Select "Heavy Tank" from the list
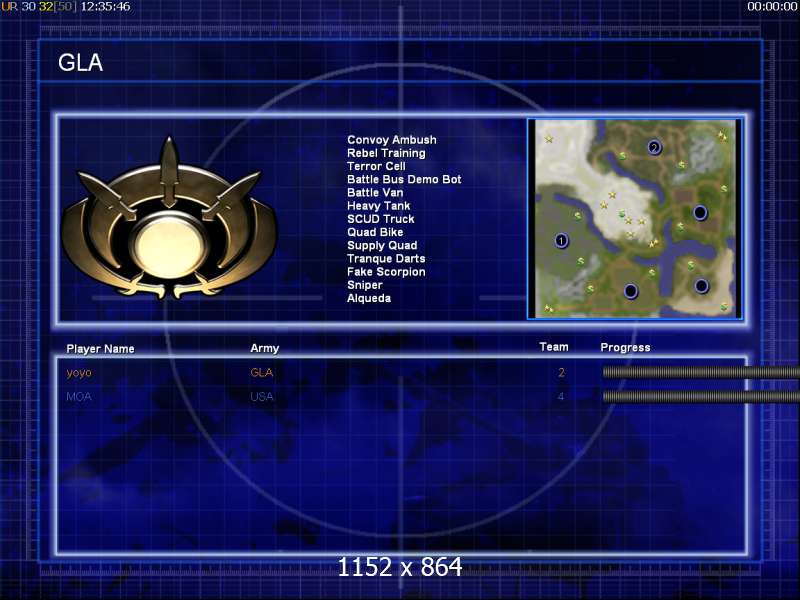The width and height of the screenshot is (800, 600). coord(379,206)
